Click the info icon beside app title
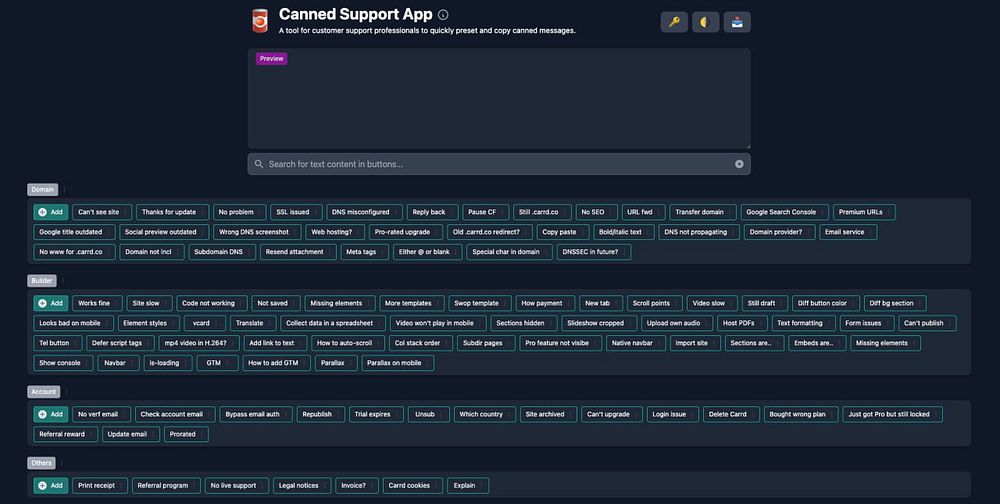Viewport: 1000px width, 504px height. [x=443, y=15]
